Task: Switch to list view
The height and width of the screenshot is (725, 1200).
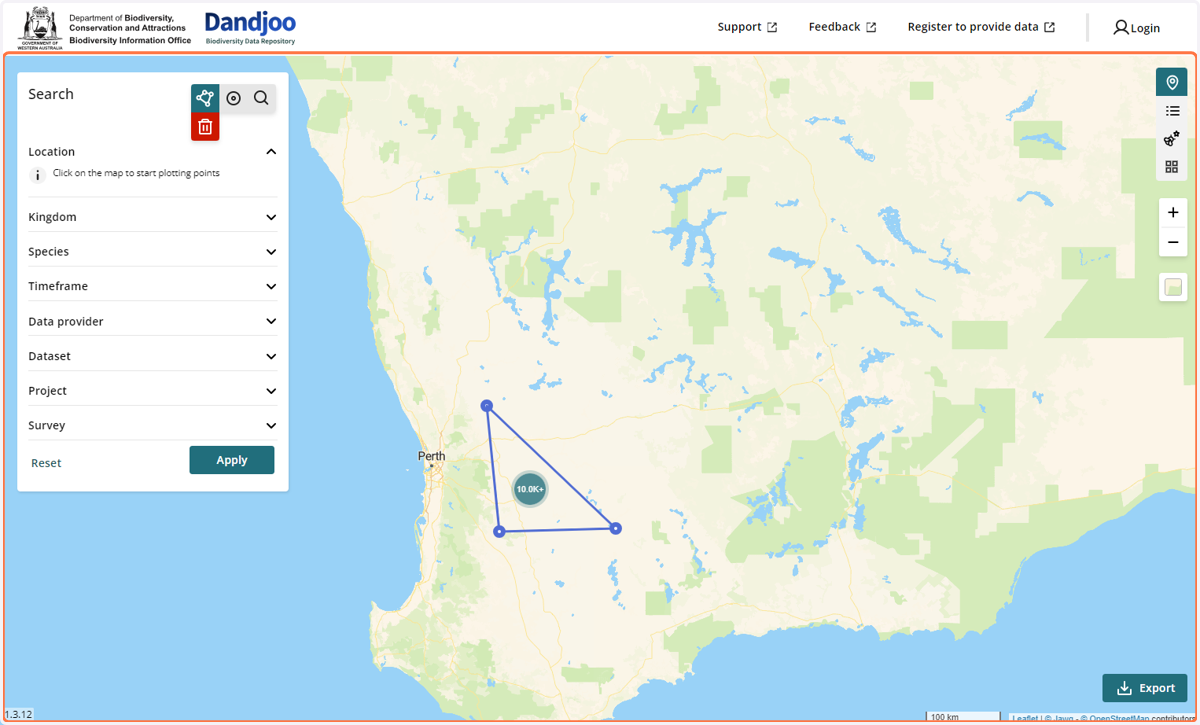Action: click(1172, 111)
